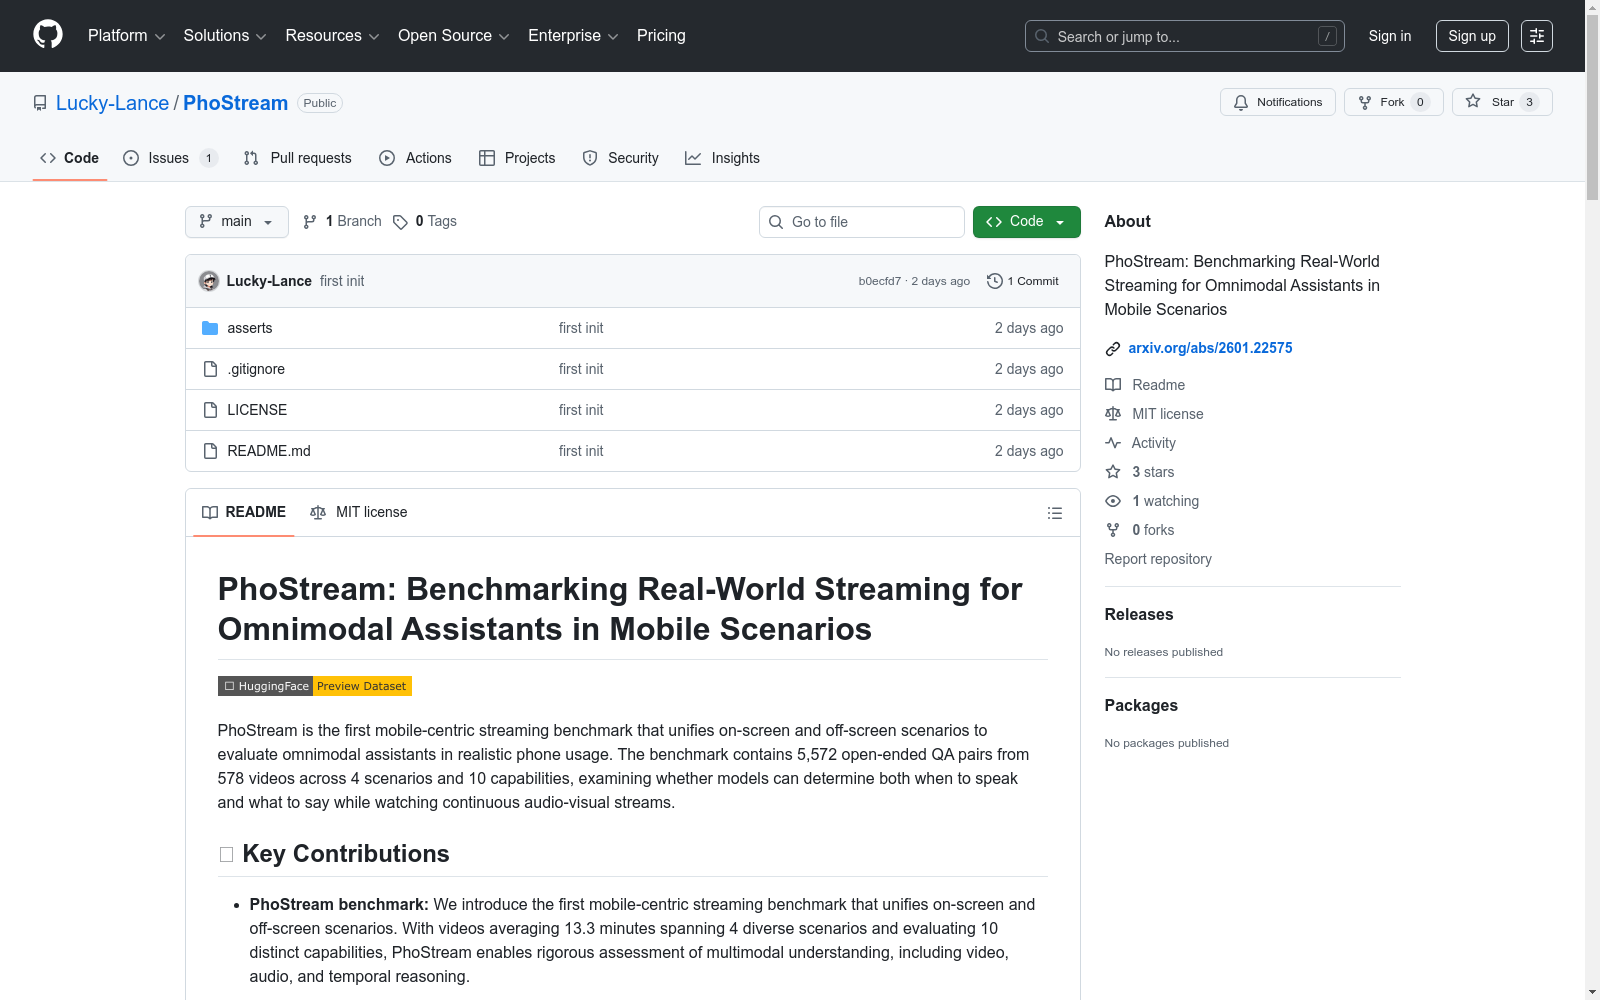Screen dimensions: 1600x1000
Task: Click the HuggingFace Preview Dataset badge
Action: coord(314,686)
